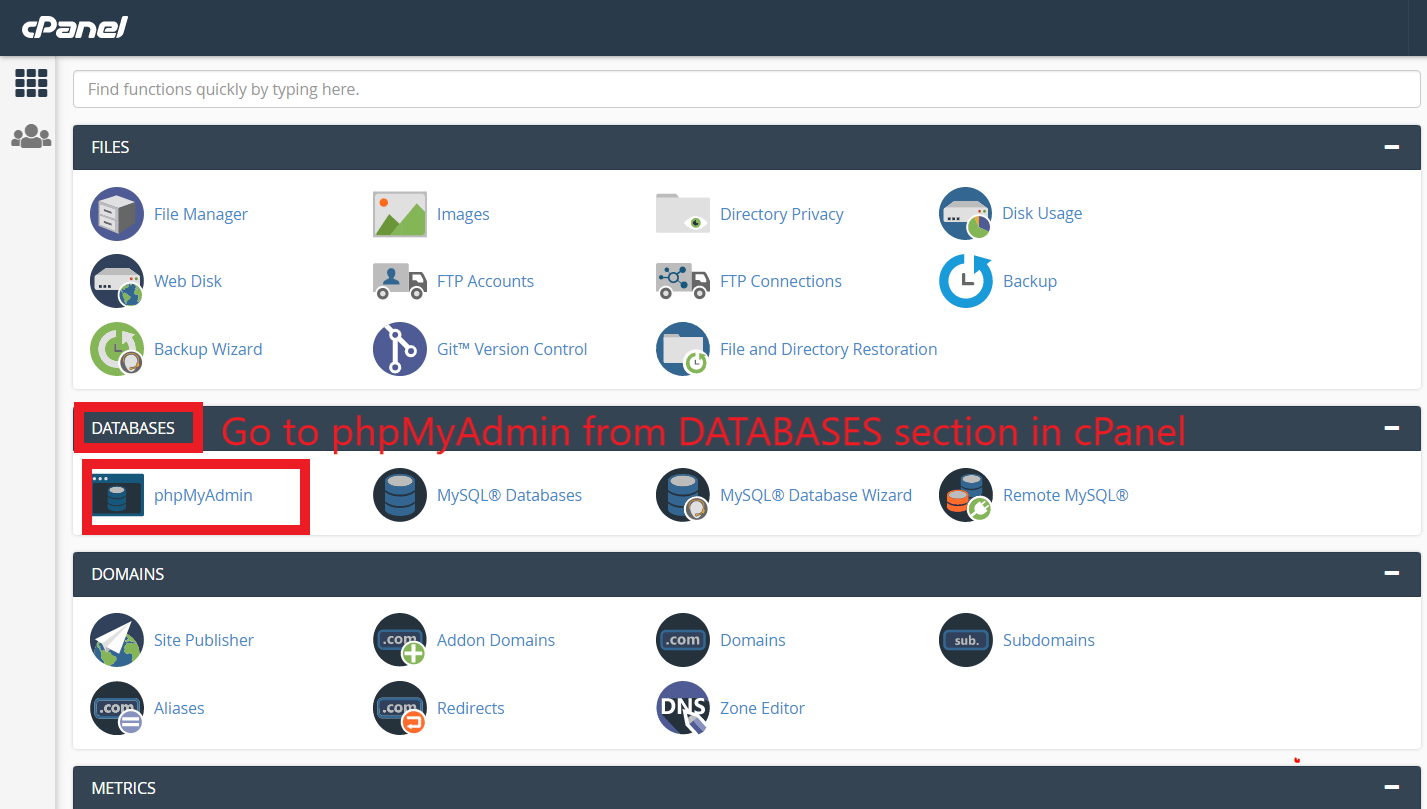
Task: Click the Domains .com icon
Action: click(683, 640)
